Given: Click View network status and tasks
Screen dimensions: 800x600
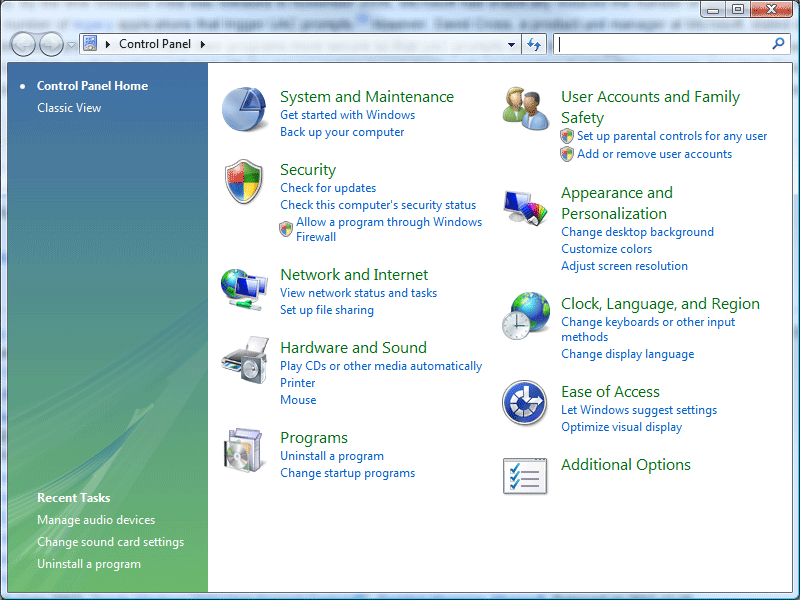Looking at the screenshot, I should tap(358, 293).
